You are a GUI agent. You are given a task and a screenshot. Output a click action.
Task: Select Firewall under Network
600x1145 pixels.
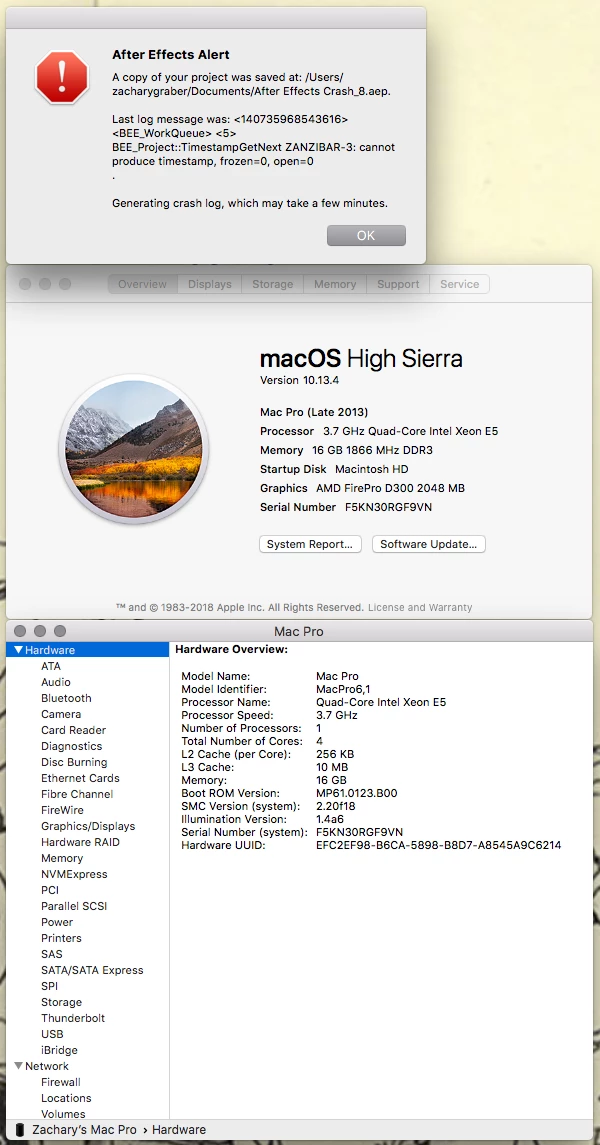tap(61, 1082)
